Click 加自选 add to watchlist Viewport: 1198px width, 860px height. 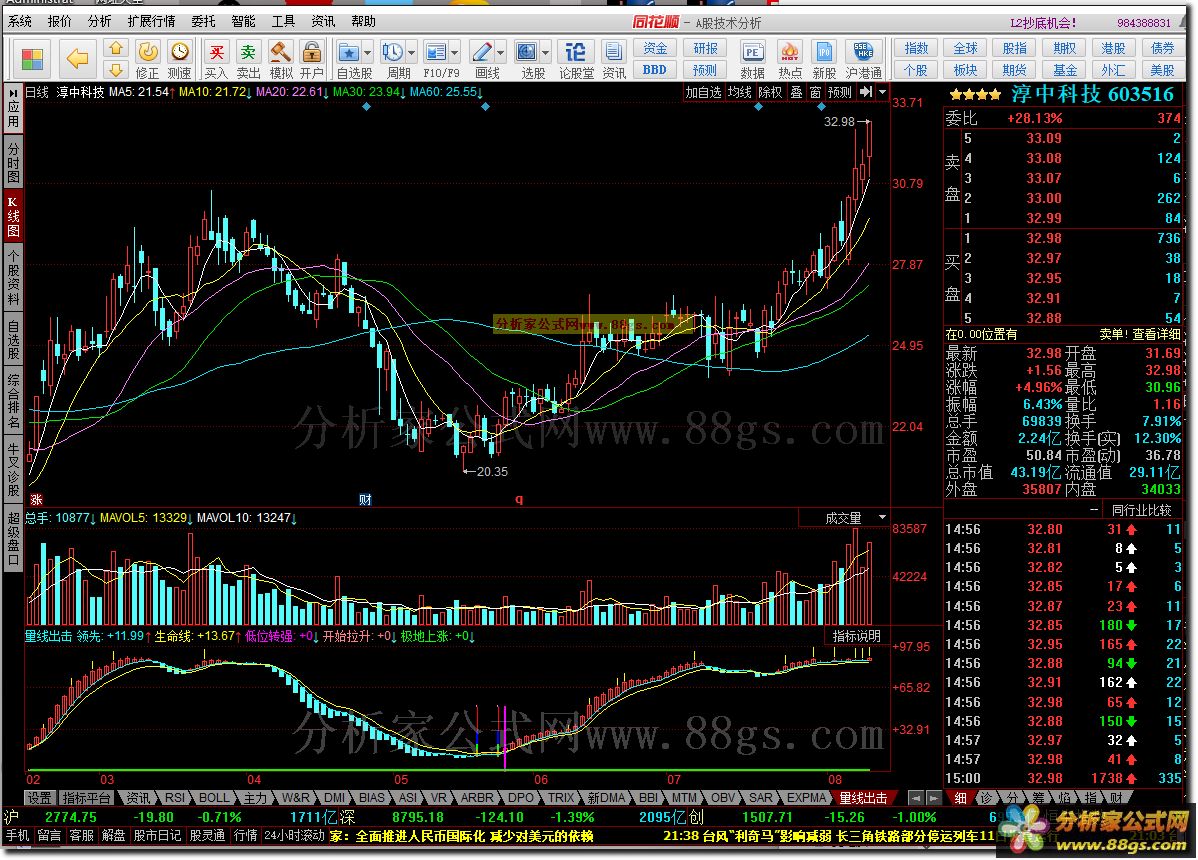[703, 92]
